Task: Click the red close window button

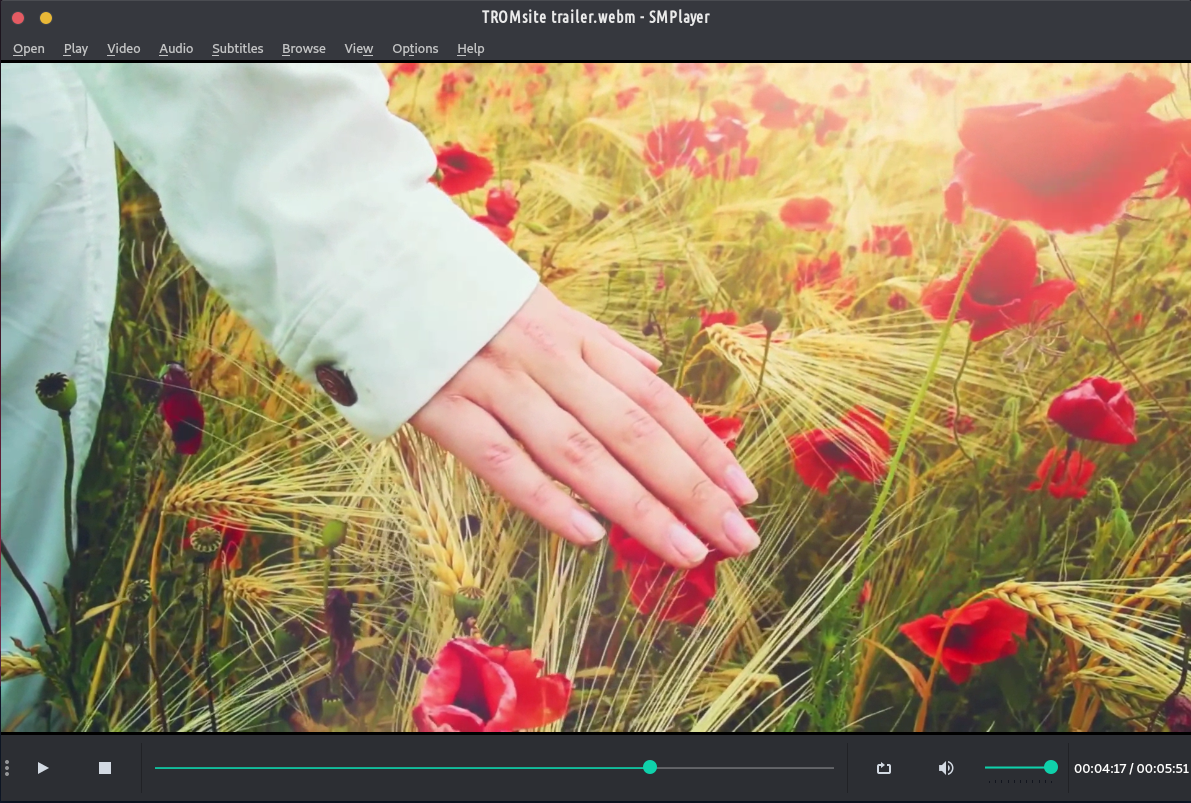Action: [18, 18]
